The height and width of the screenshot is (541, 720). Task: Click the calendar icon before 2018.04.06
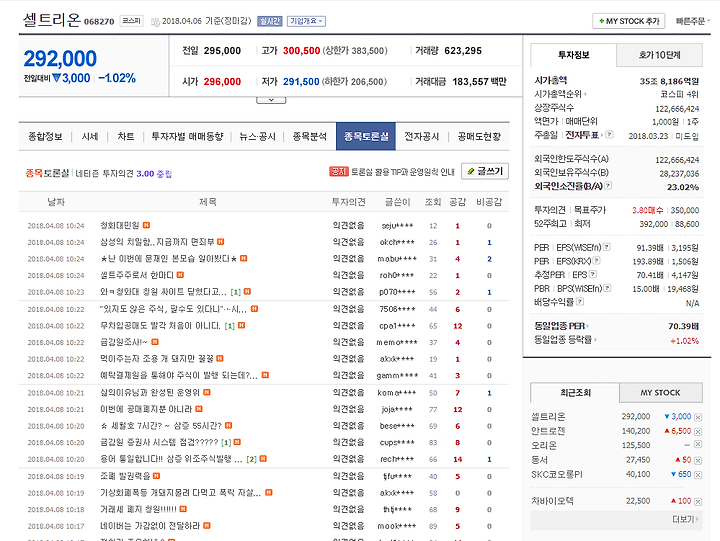[155, 22]
